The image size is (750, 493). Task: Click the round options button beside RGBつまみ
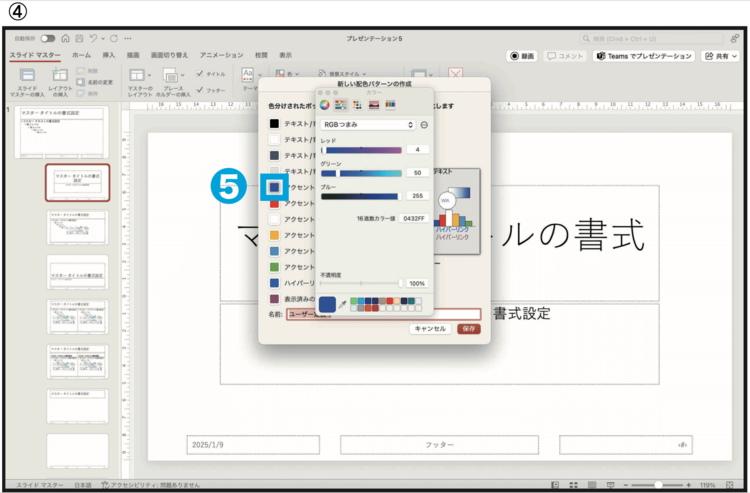(424, 125)
